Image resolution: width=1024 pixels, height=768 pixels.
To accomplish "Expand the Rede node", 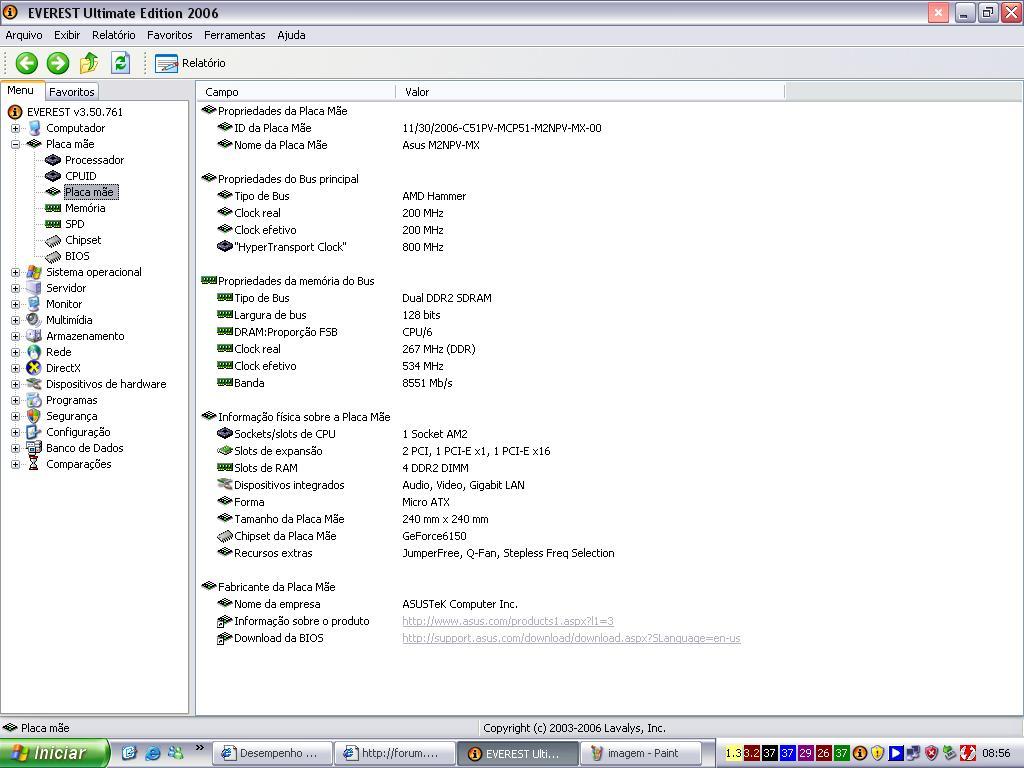I will pos(16,353).
